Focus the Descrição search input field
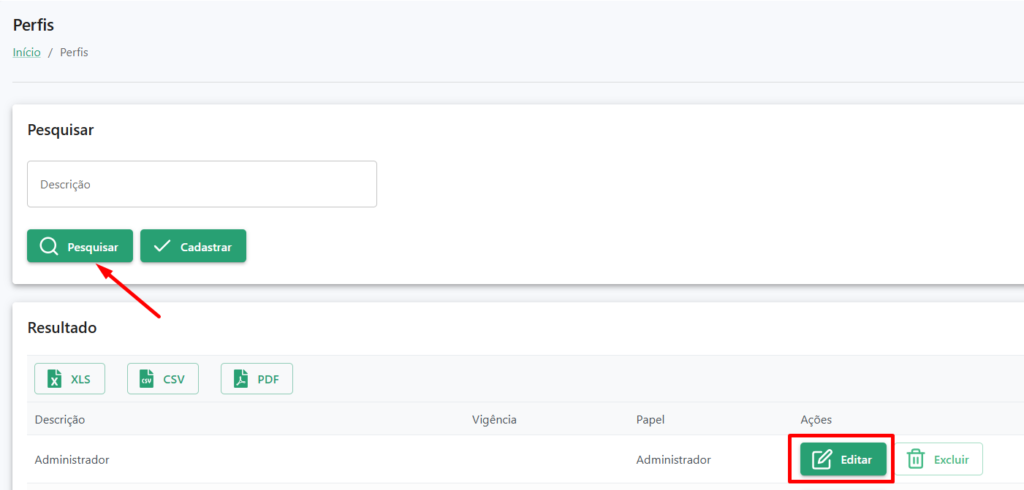Viewport: 1024px width, 490px height. point(202,184)
